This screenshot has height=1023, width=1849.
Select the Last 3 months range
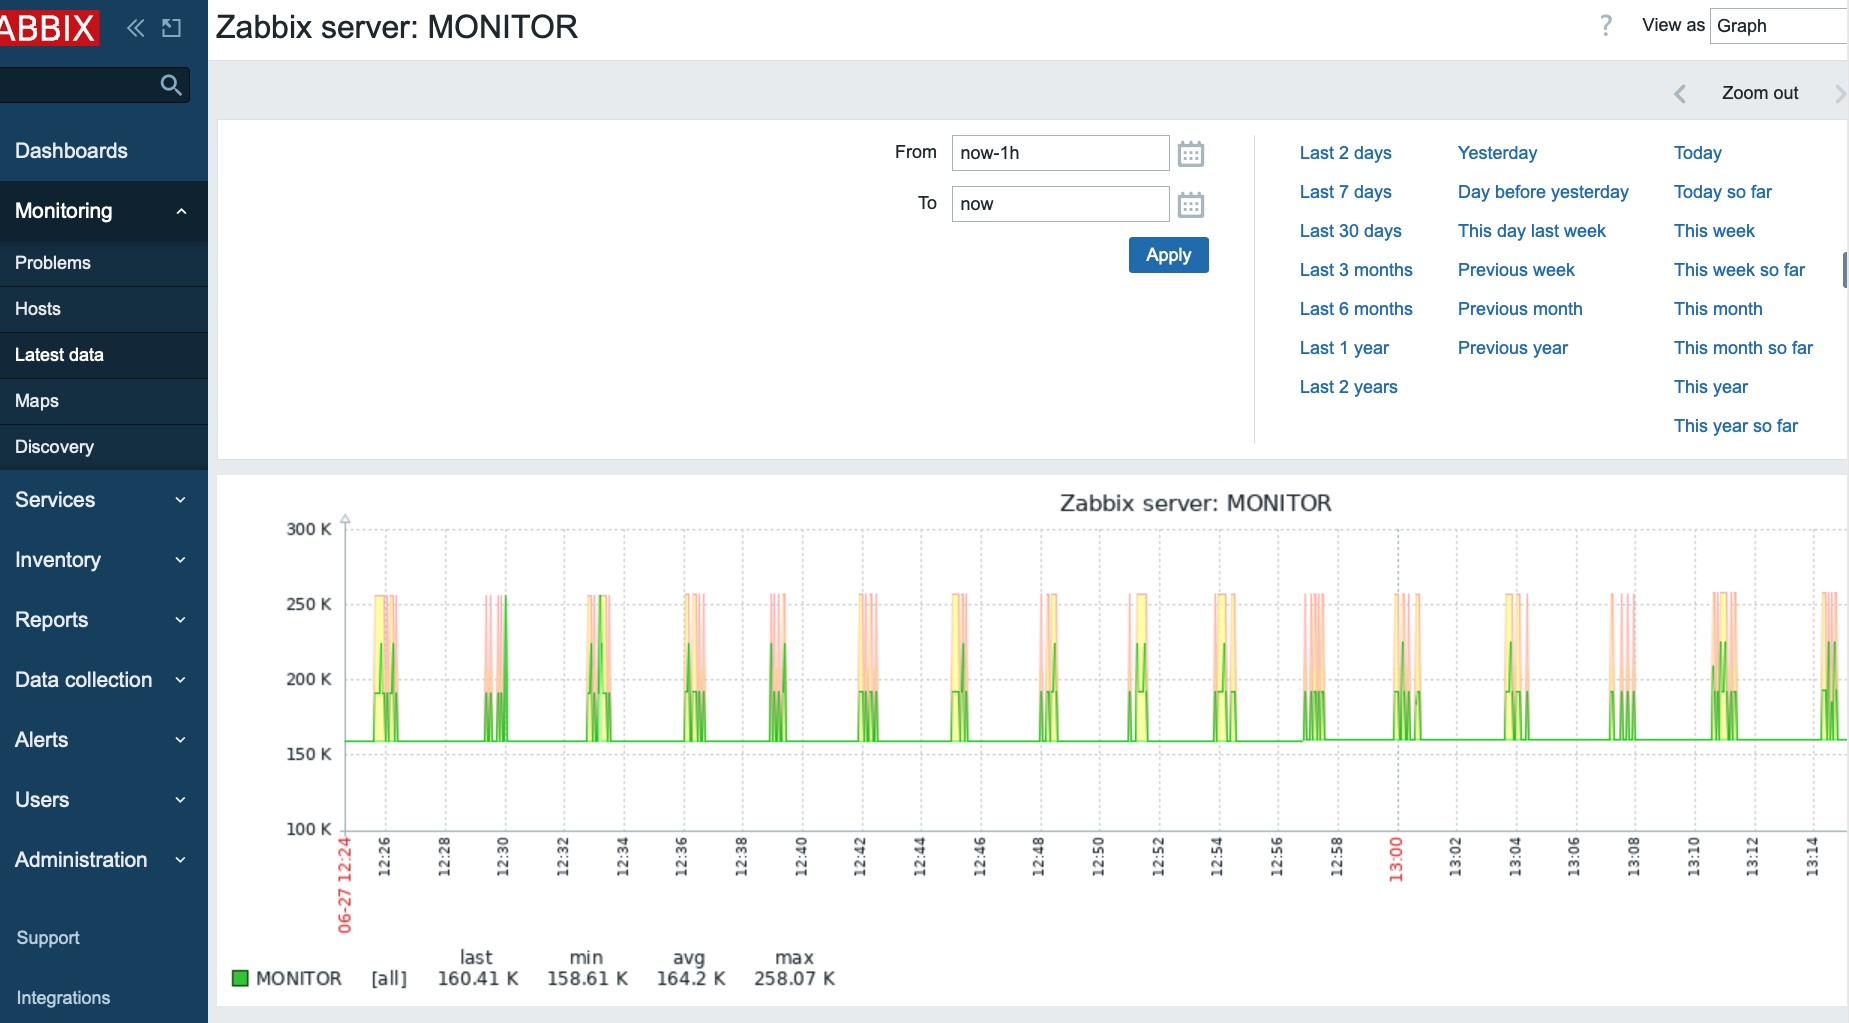coord(1356,270)
